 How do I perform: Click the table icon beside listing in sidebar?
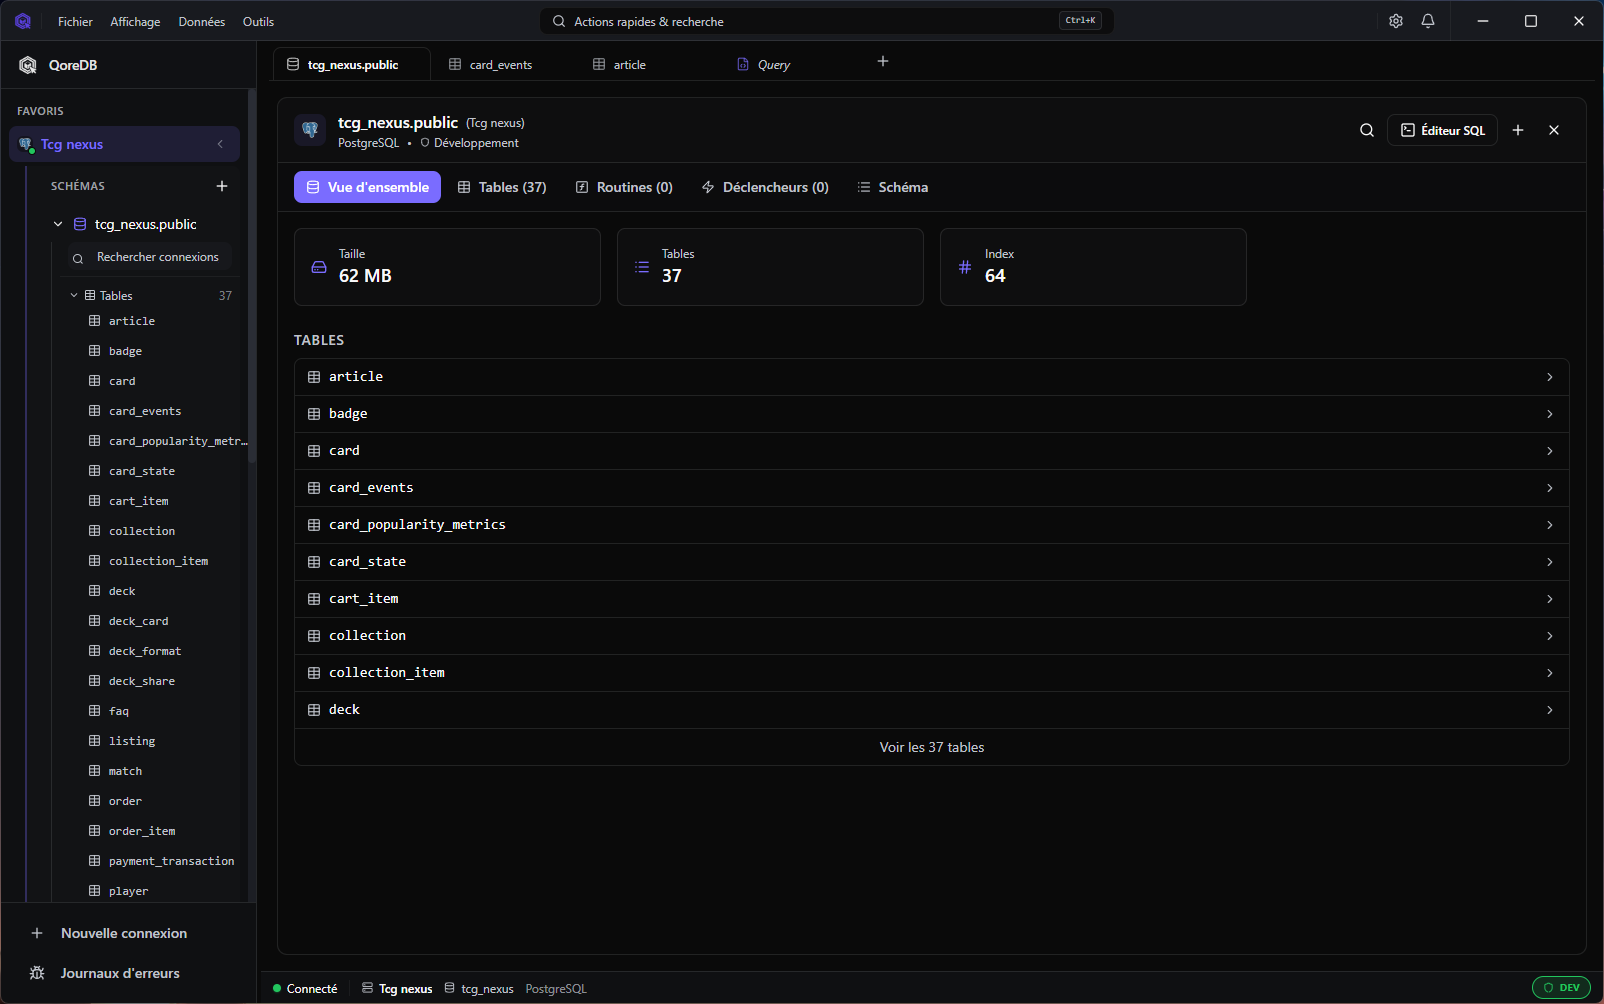pos(95,740)
